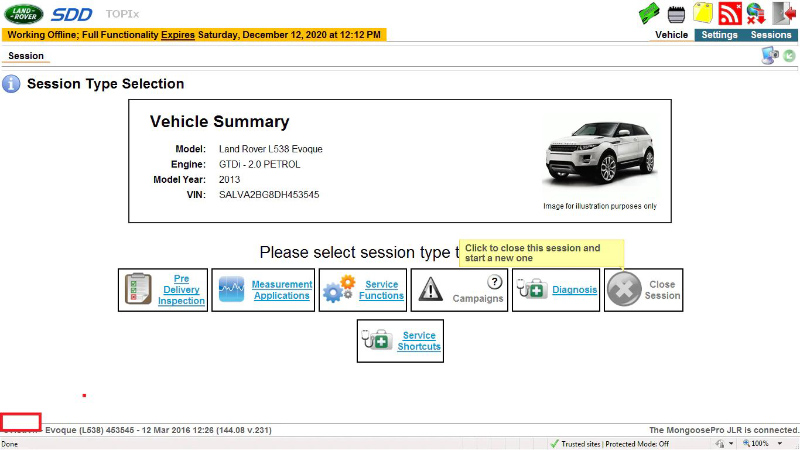The height and width of the screenshot is (450, 800).
Task: Click the Service Functions gears icon
Action: [x=339, y=289]
